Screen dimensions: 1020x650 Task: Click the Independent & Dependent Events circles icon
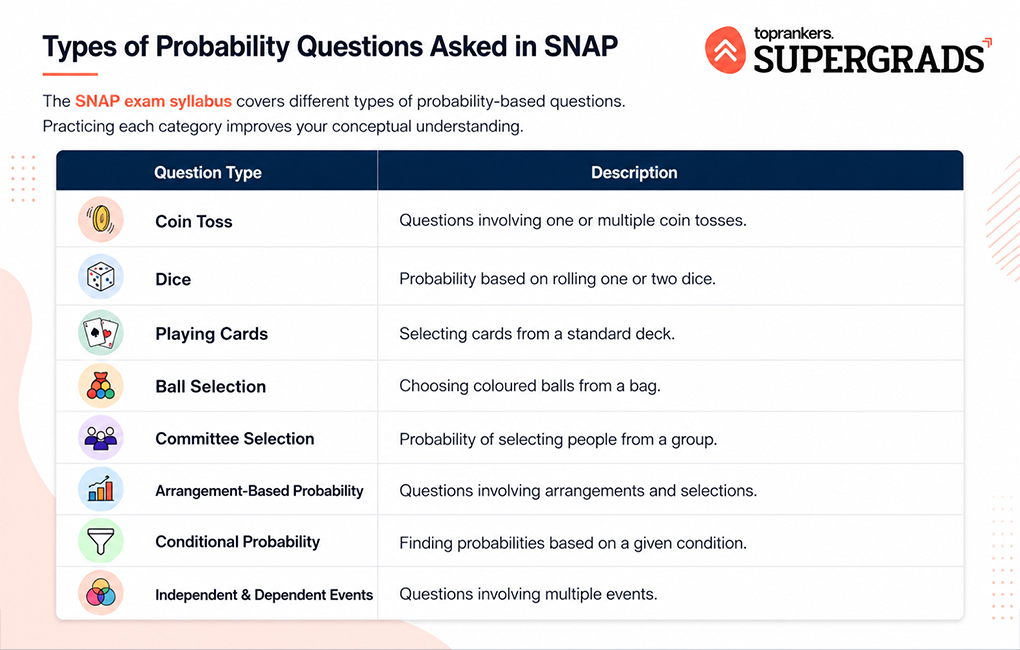[101, 593]
